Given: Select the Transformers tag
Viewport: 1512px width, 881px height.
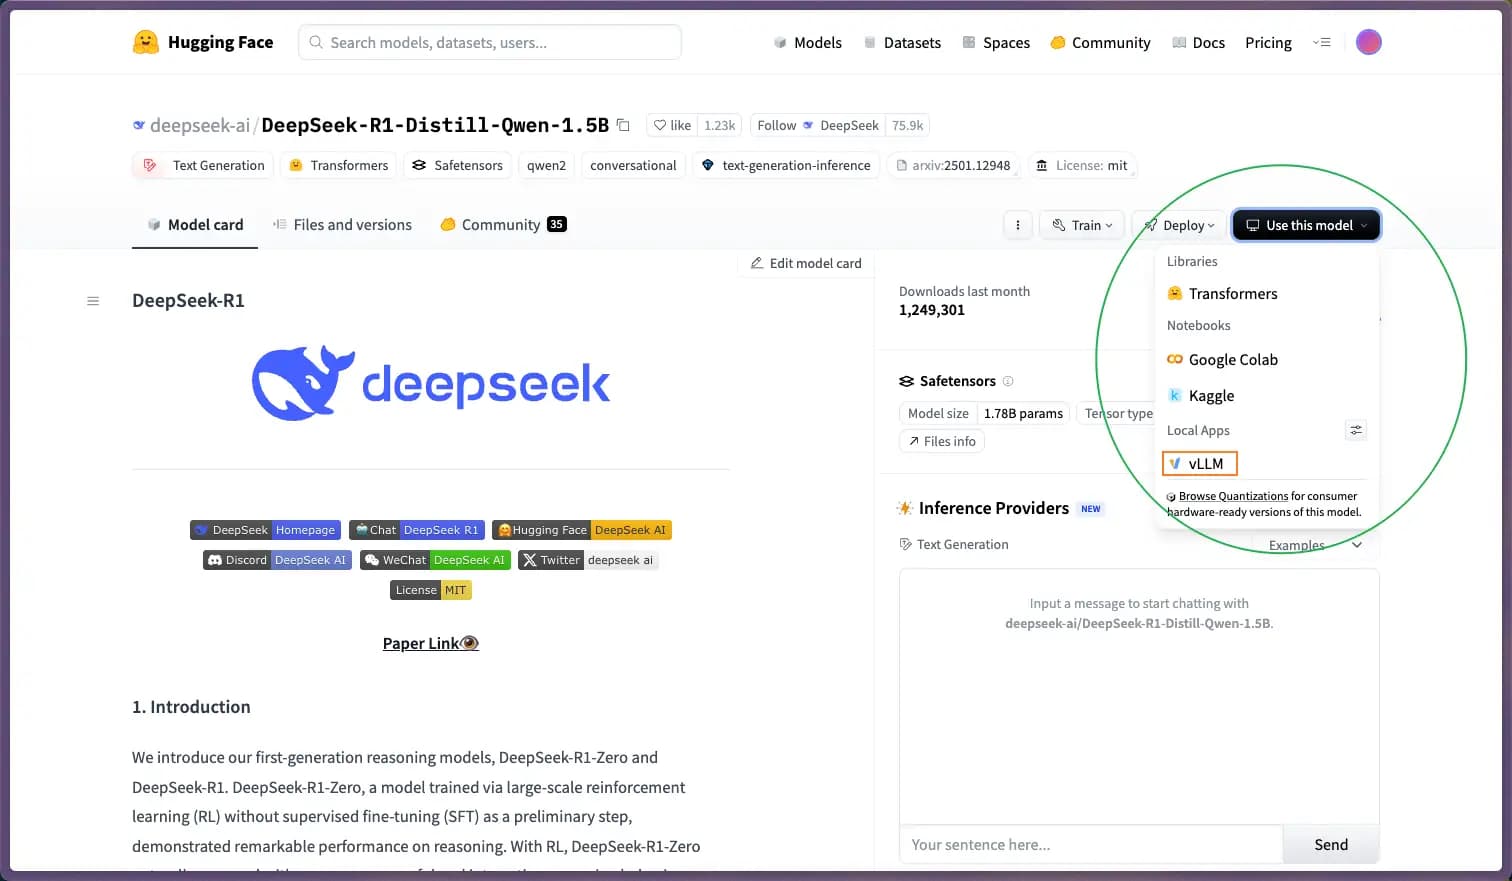Looking at the screenshot, I should tap(339, 165).
